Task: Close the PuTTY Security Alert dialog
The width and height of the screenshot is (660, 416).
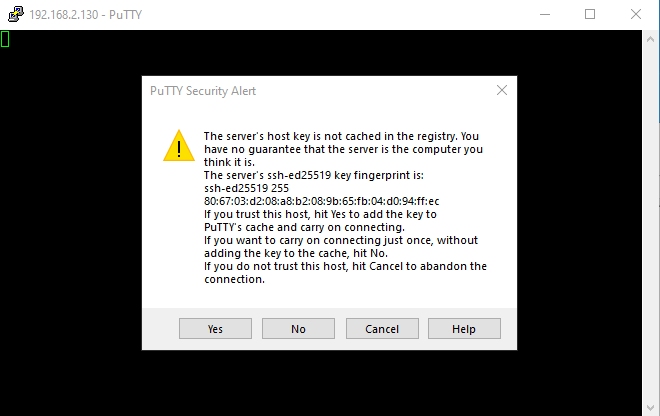Action: click(x=502, y=90)
